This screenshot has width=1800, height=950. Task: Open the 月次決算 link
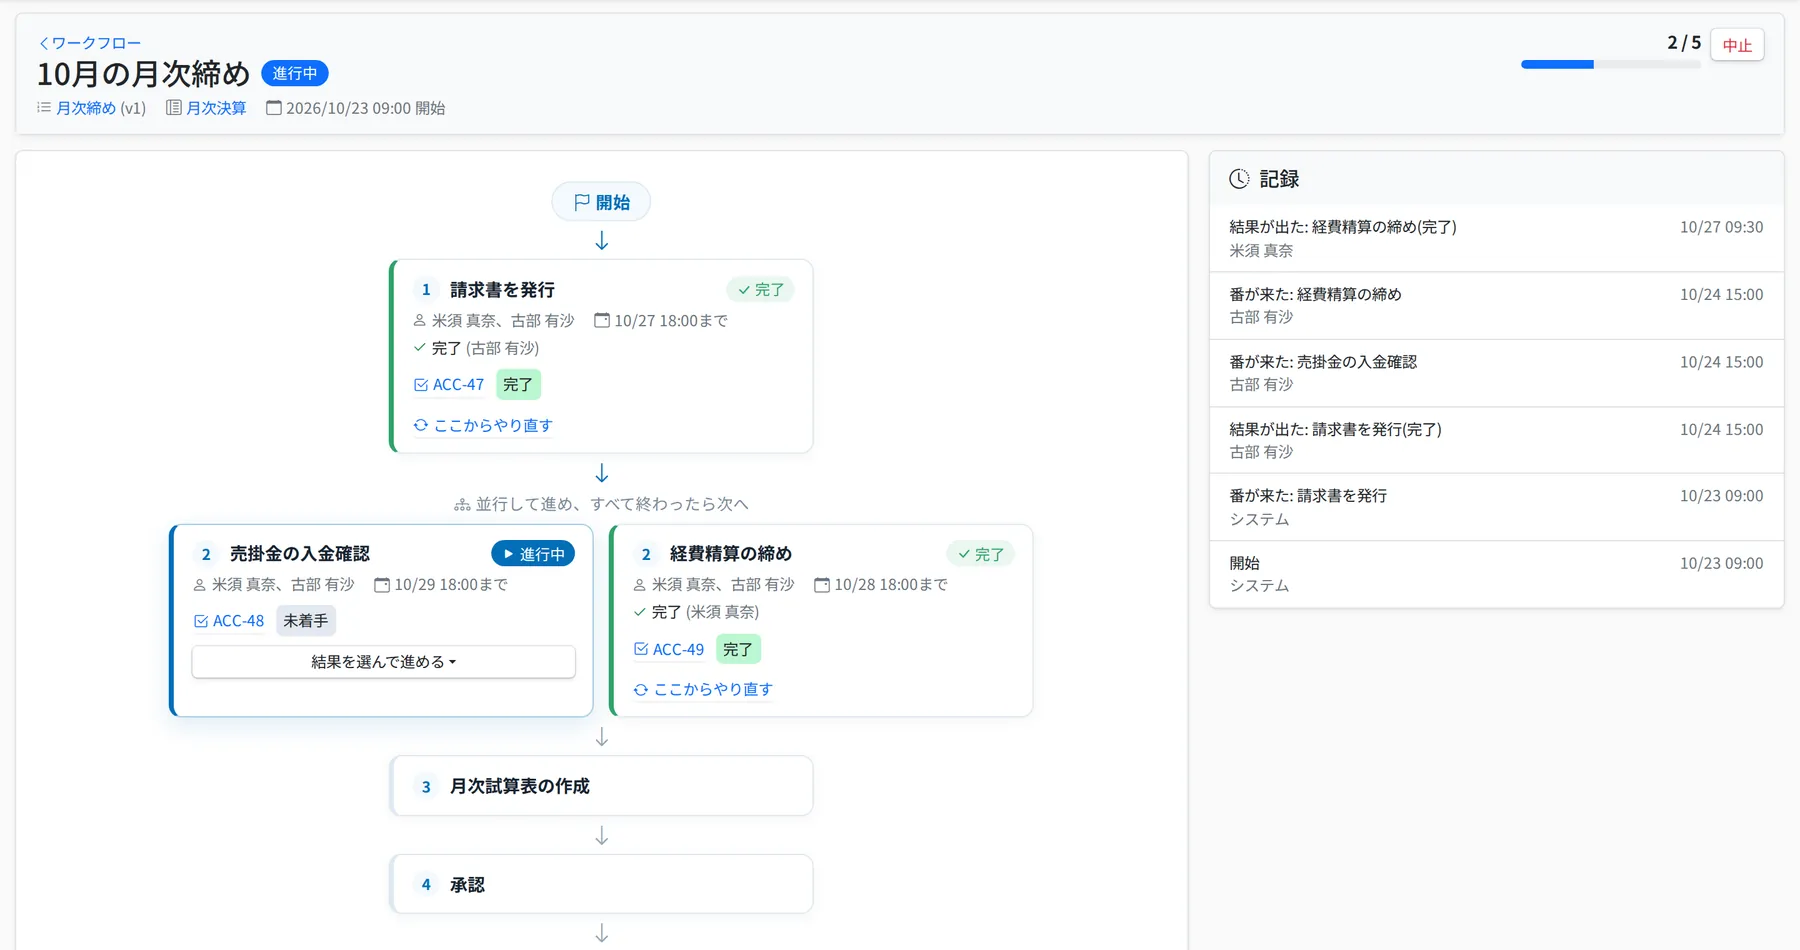click(216, 108)
